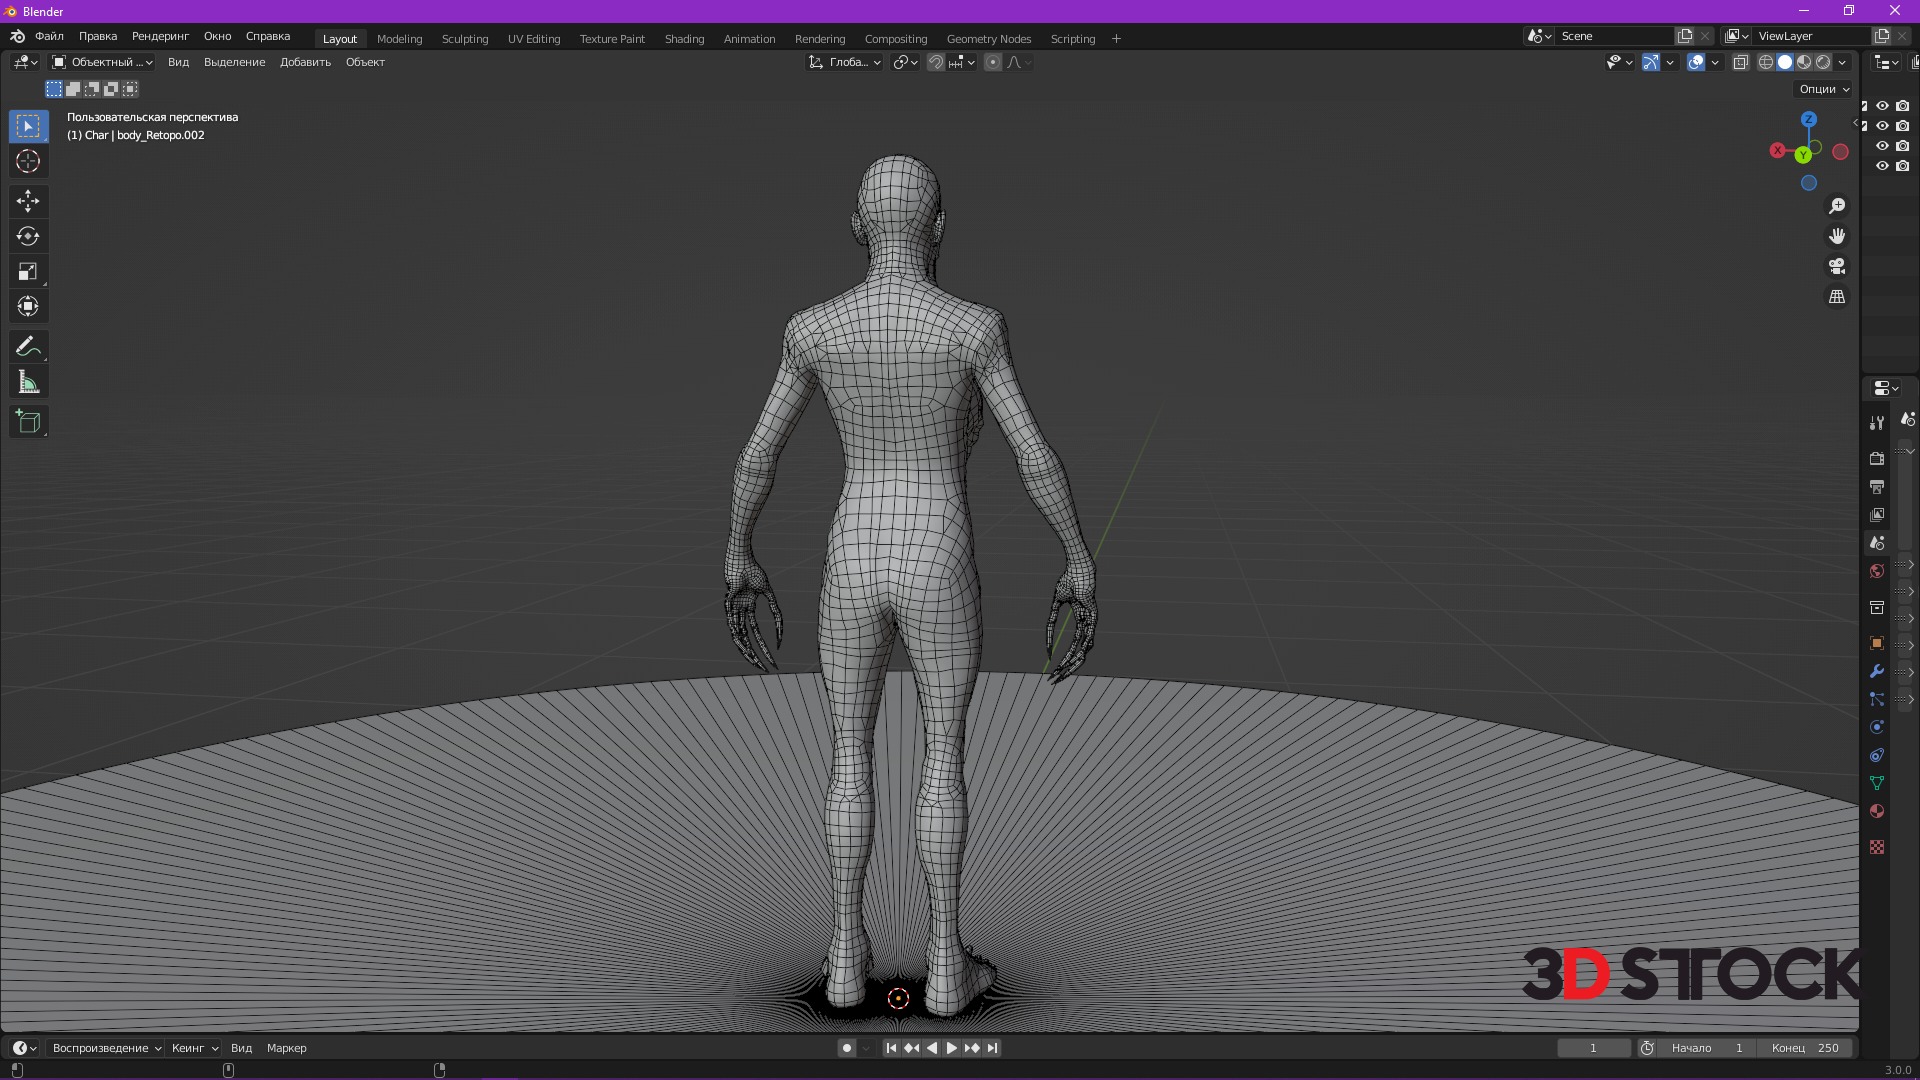
Task: Hide first outliner item with eye icon
Action: click(1882, 106)
